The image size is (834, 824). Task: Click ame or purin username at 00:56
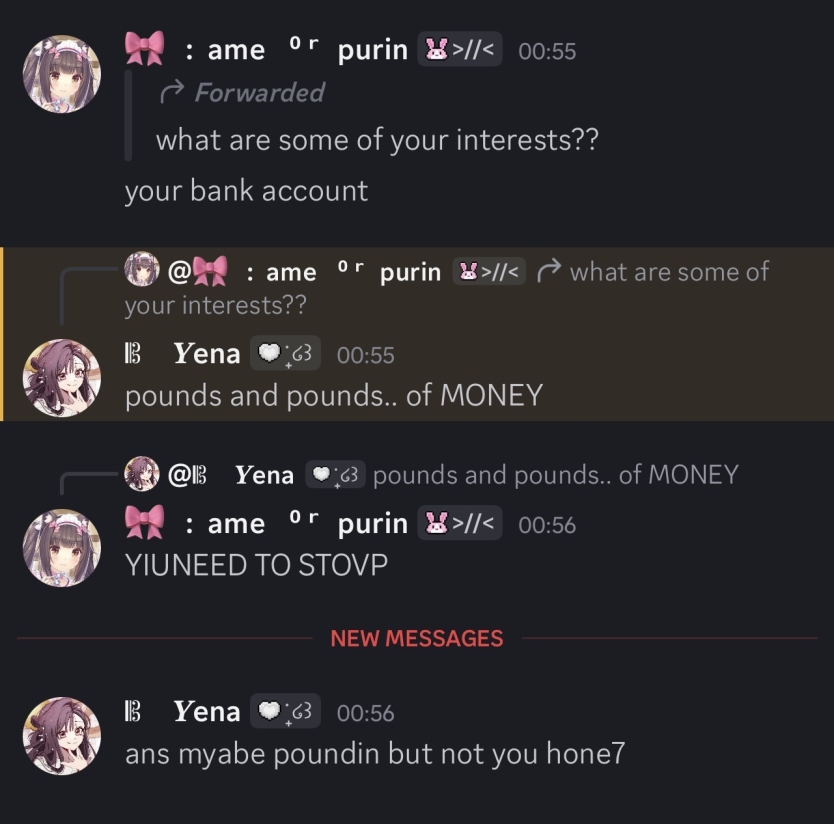tap(266, 523)
